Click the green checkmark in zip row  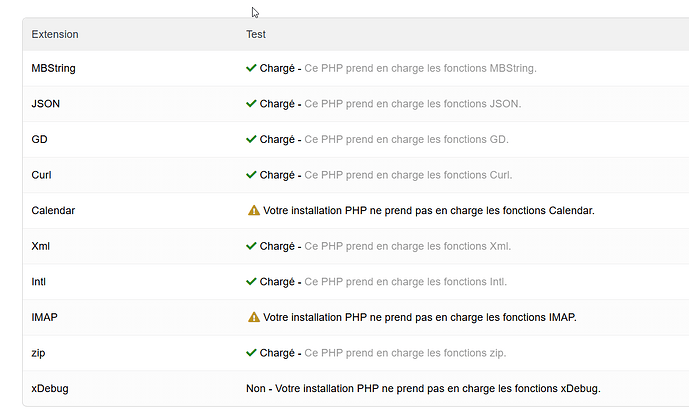pos(252,353)
